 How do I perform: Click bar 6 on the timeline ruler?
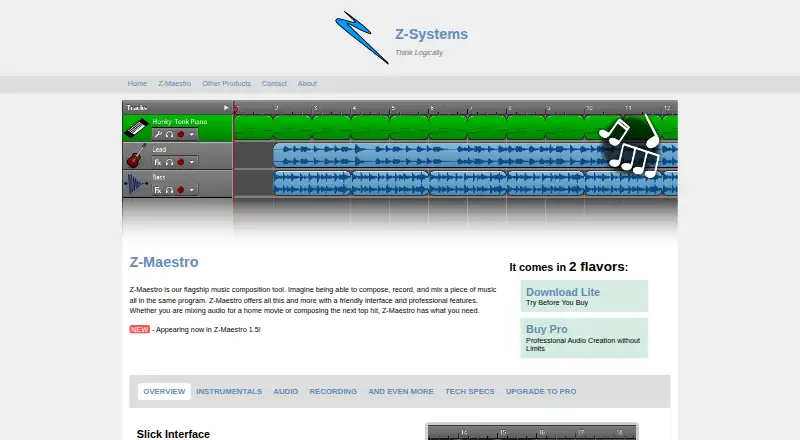point(432,108)
